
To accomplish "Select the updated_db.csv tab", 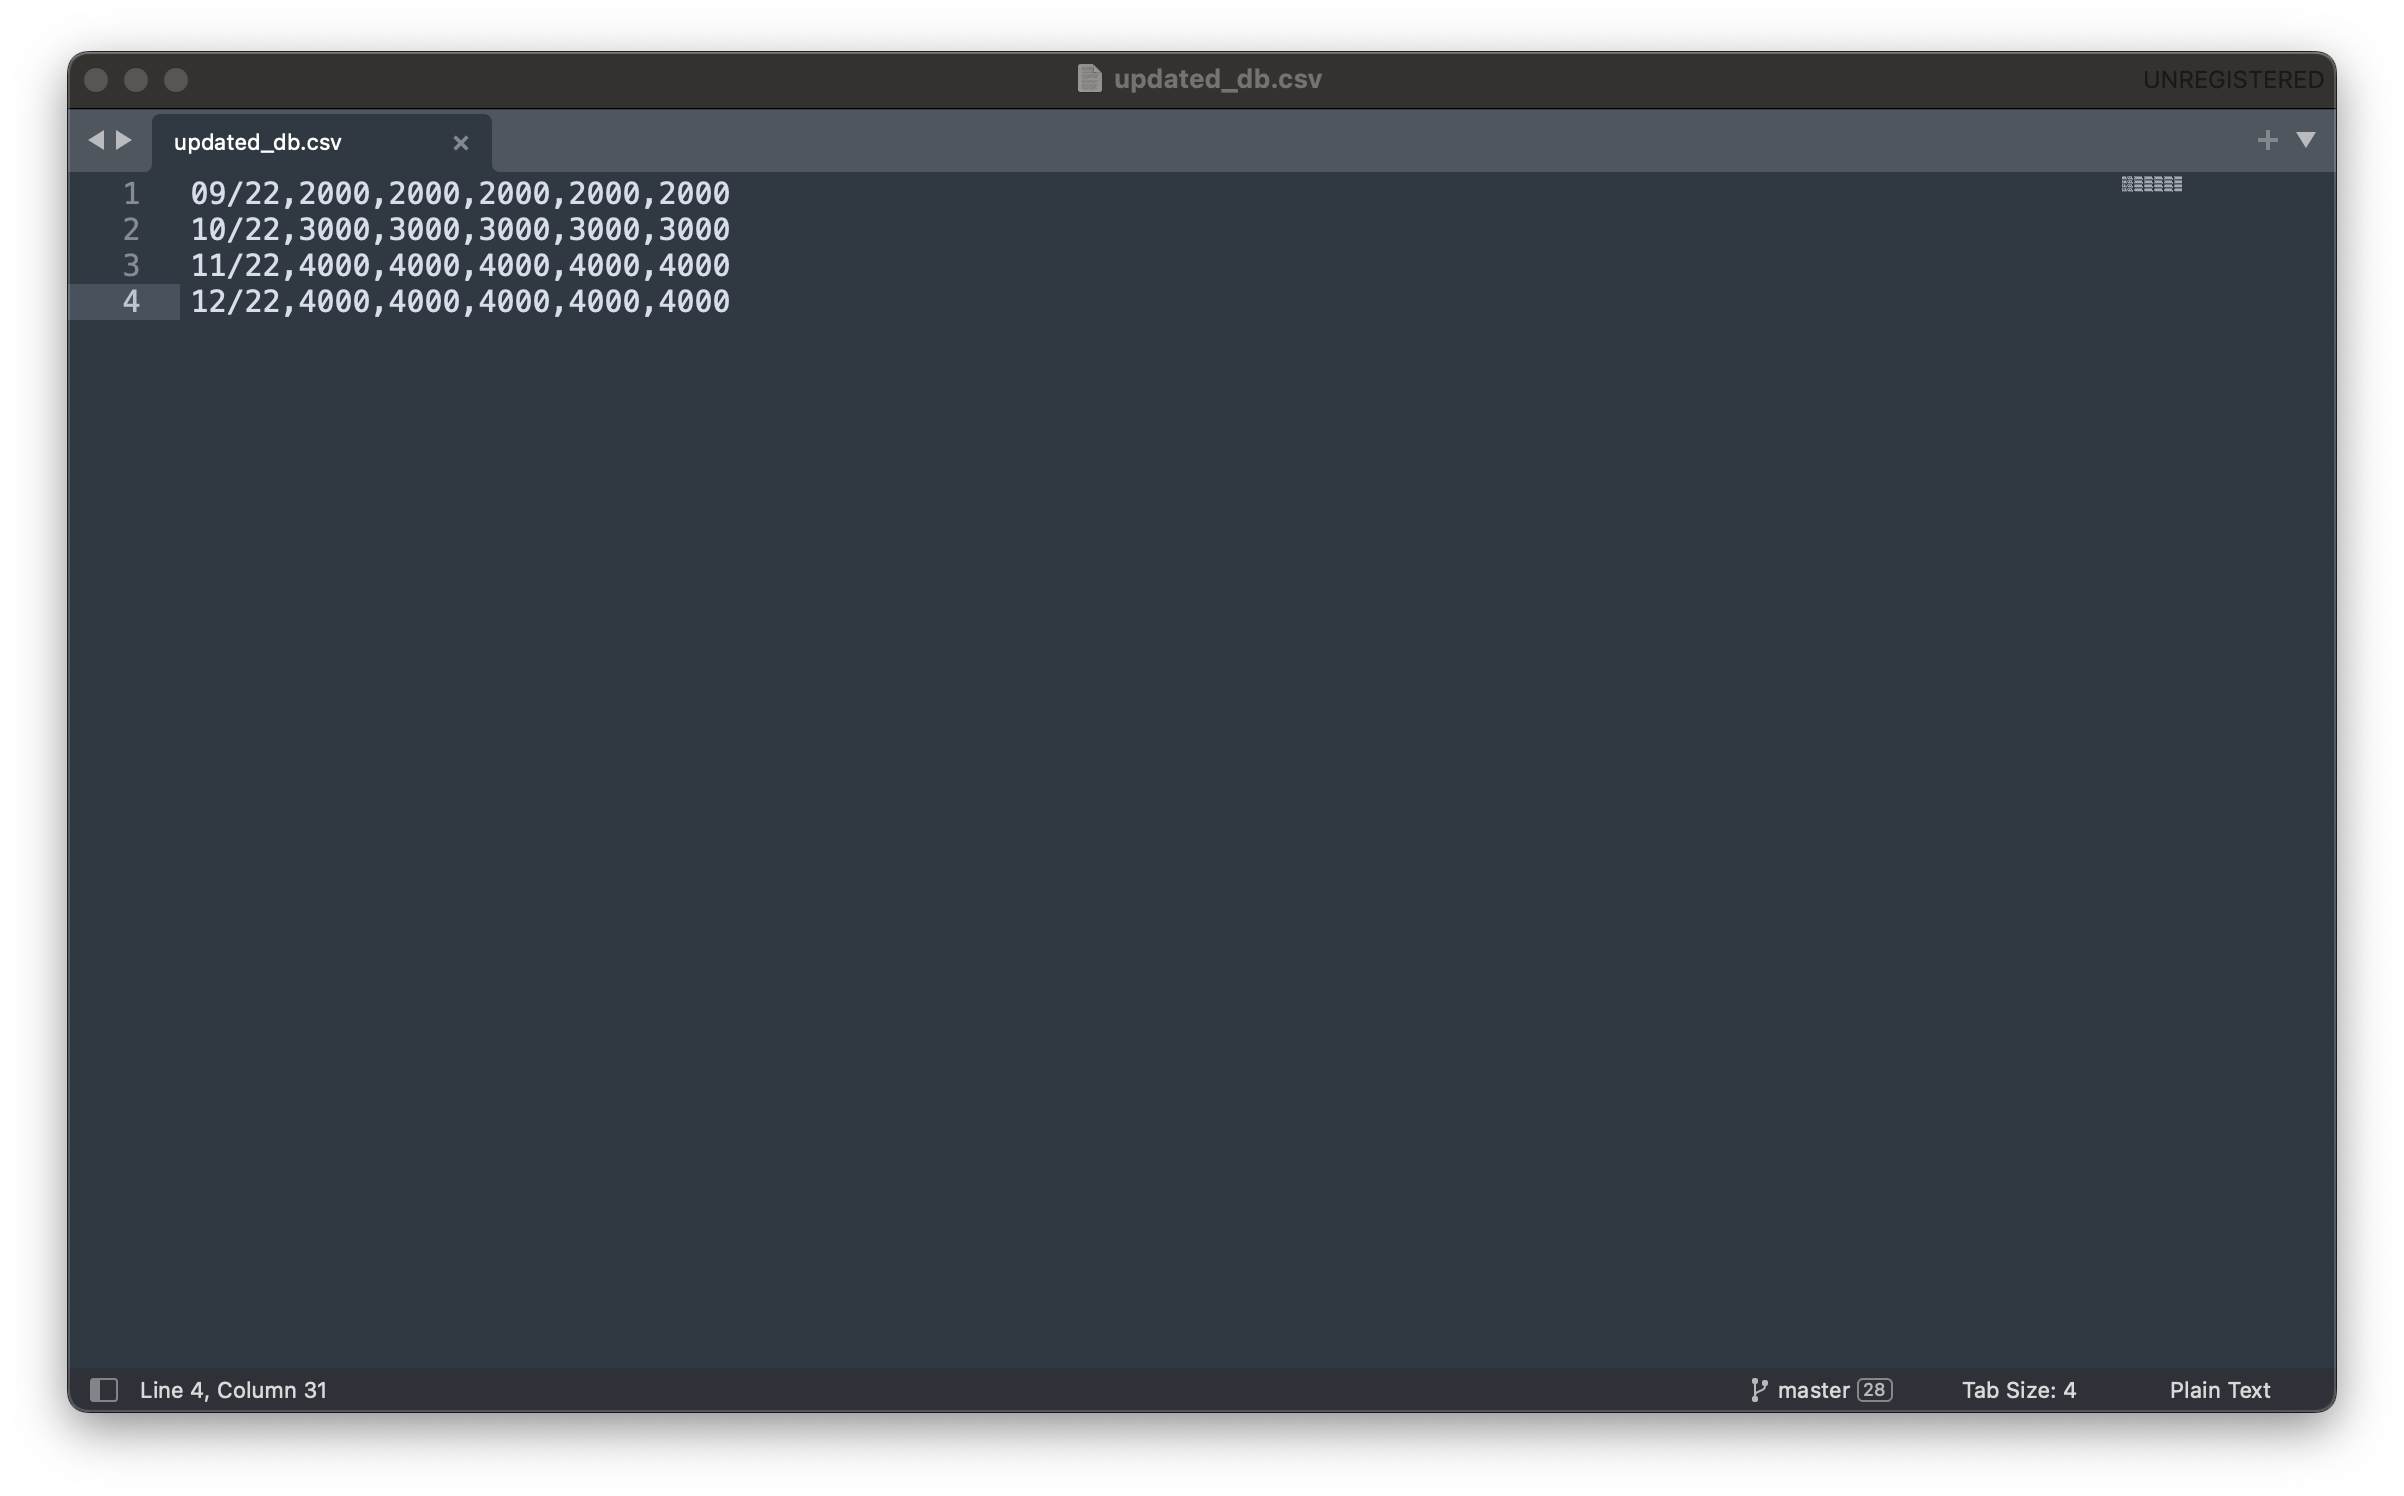I will 258,143.
